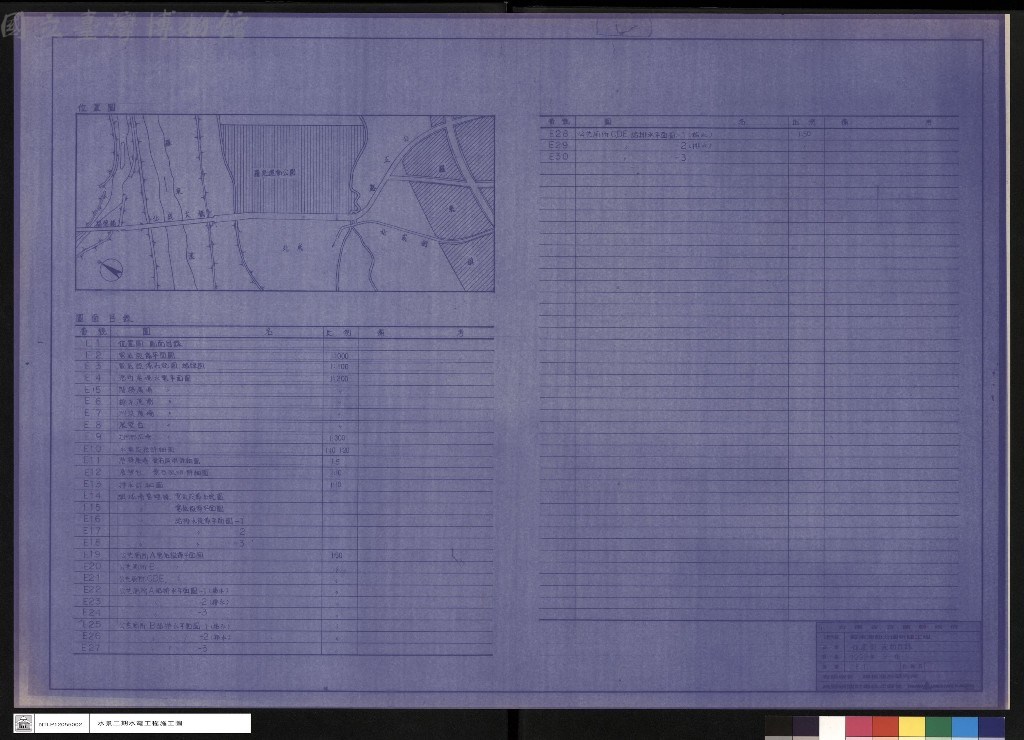Select the yellow color calibration swatch
The image size is (1024, 740).
click(x=912, y=728)
